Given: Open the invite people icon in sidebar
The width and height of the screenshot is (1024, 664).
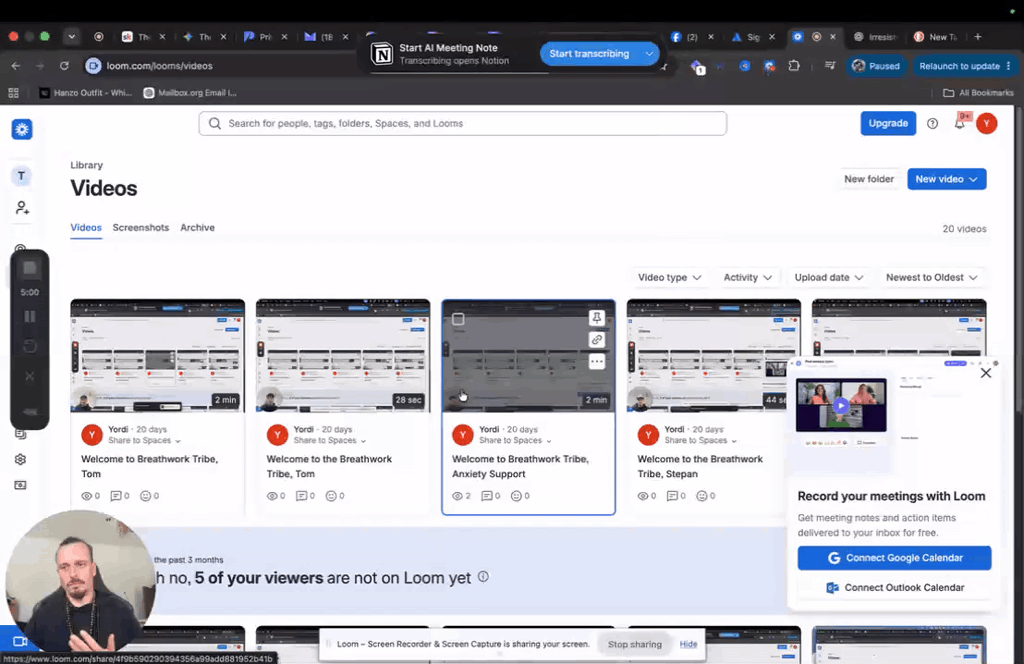Looking at the screenshot, I should [x=22, y=208].
